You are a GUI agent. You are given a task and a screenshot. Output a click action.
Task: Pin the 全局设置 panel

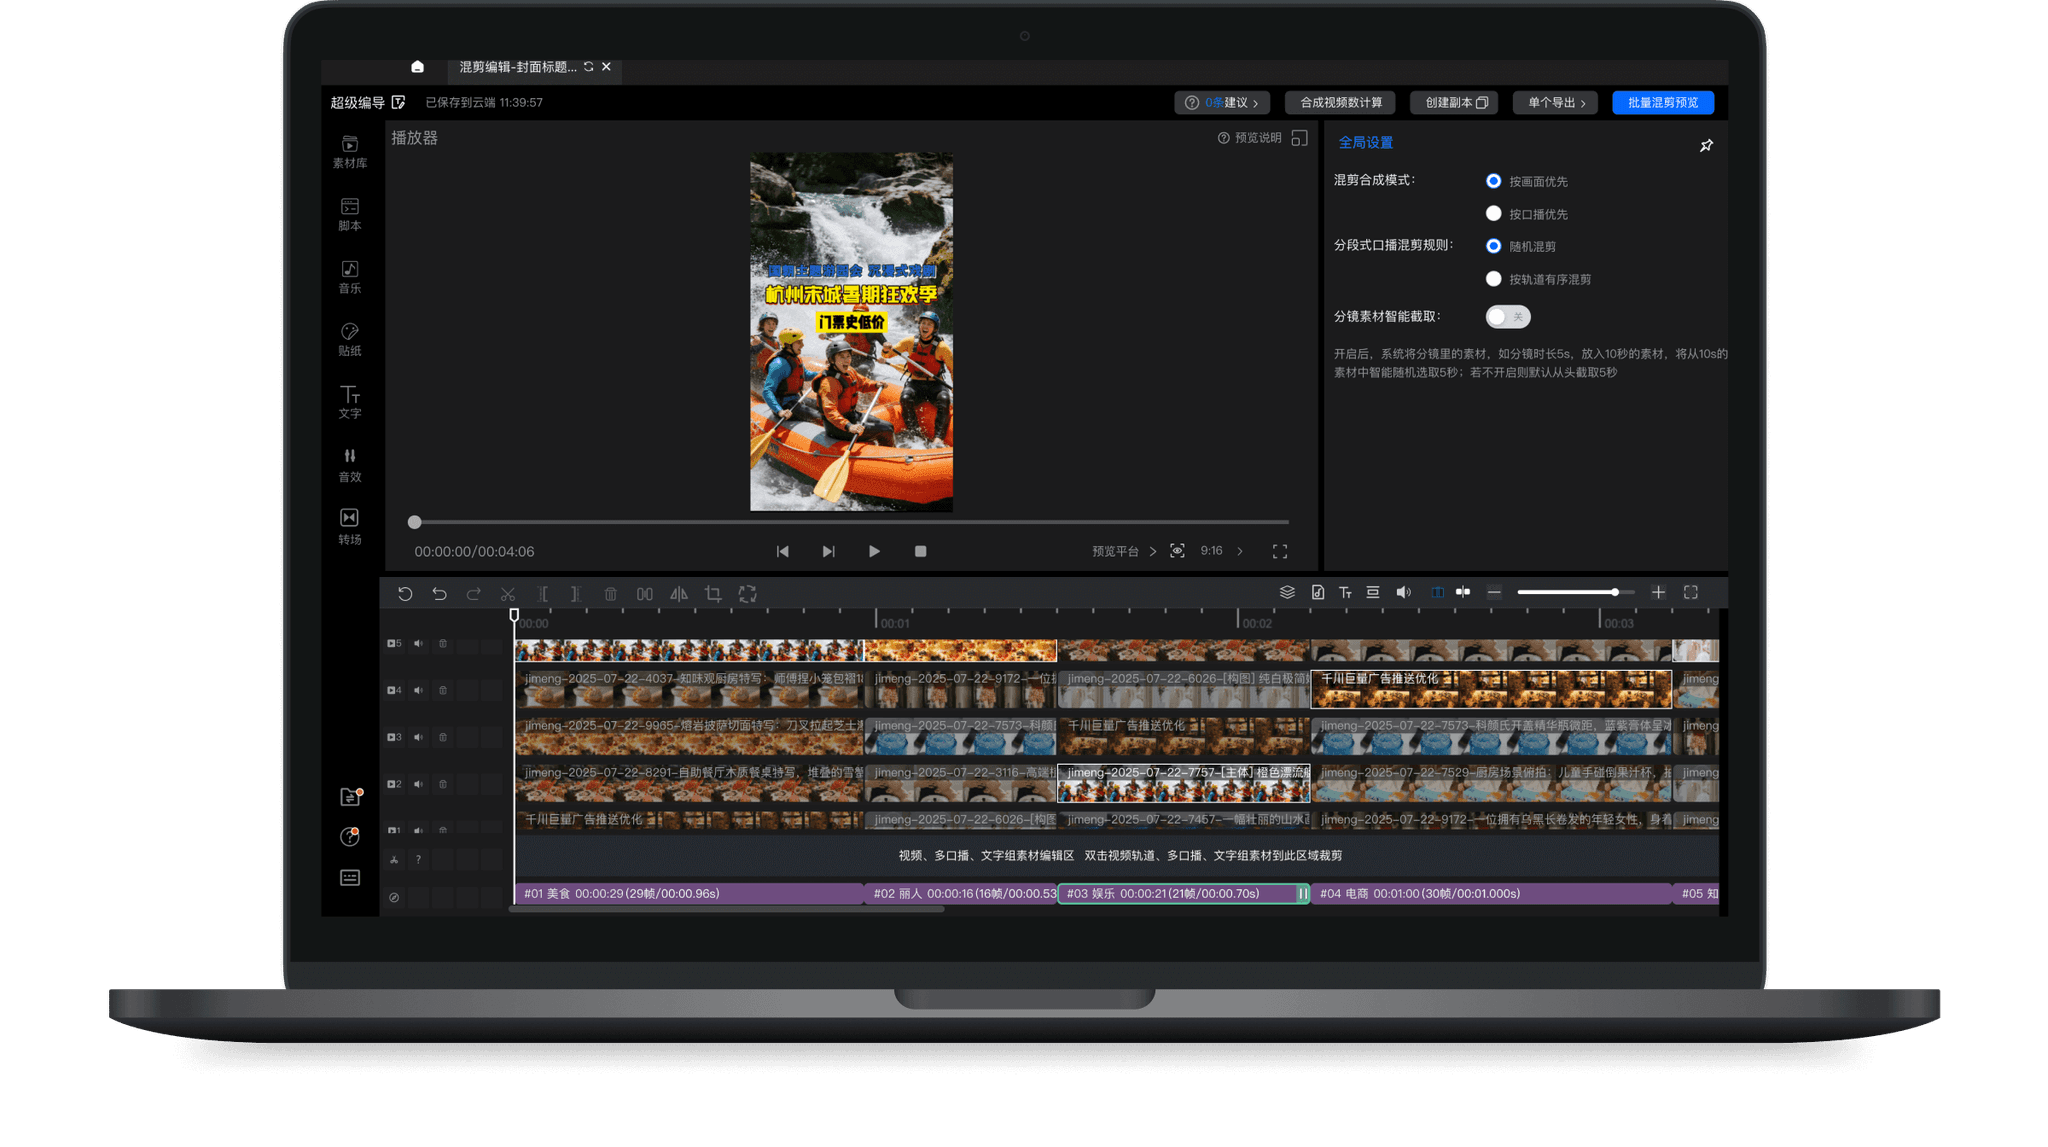(x=1706, y=146)
